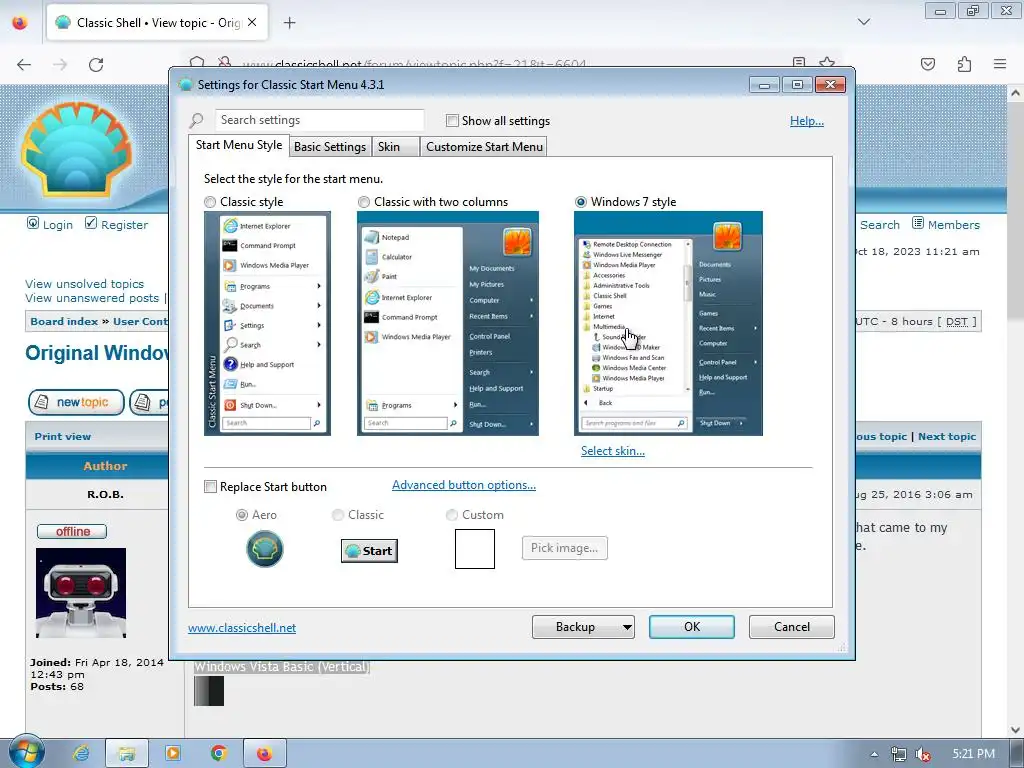1024x768 pixels.
Task: Click forum Register link
Action: 124,225
